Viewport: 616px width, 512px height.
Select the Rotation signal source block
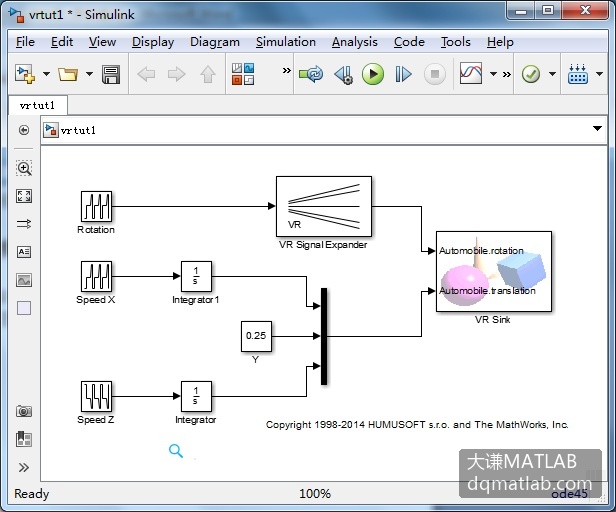[96, 206]
